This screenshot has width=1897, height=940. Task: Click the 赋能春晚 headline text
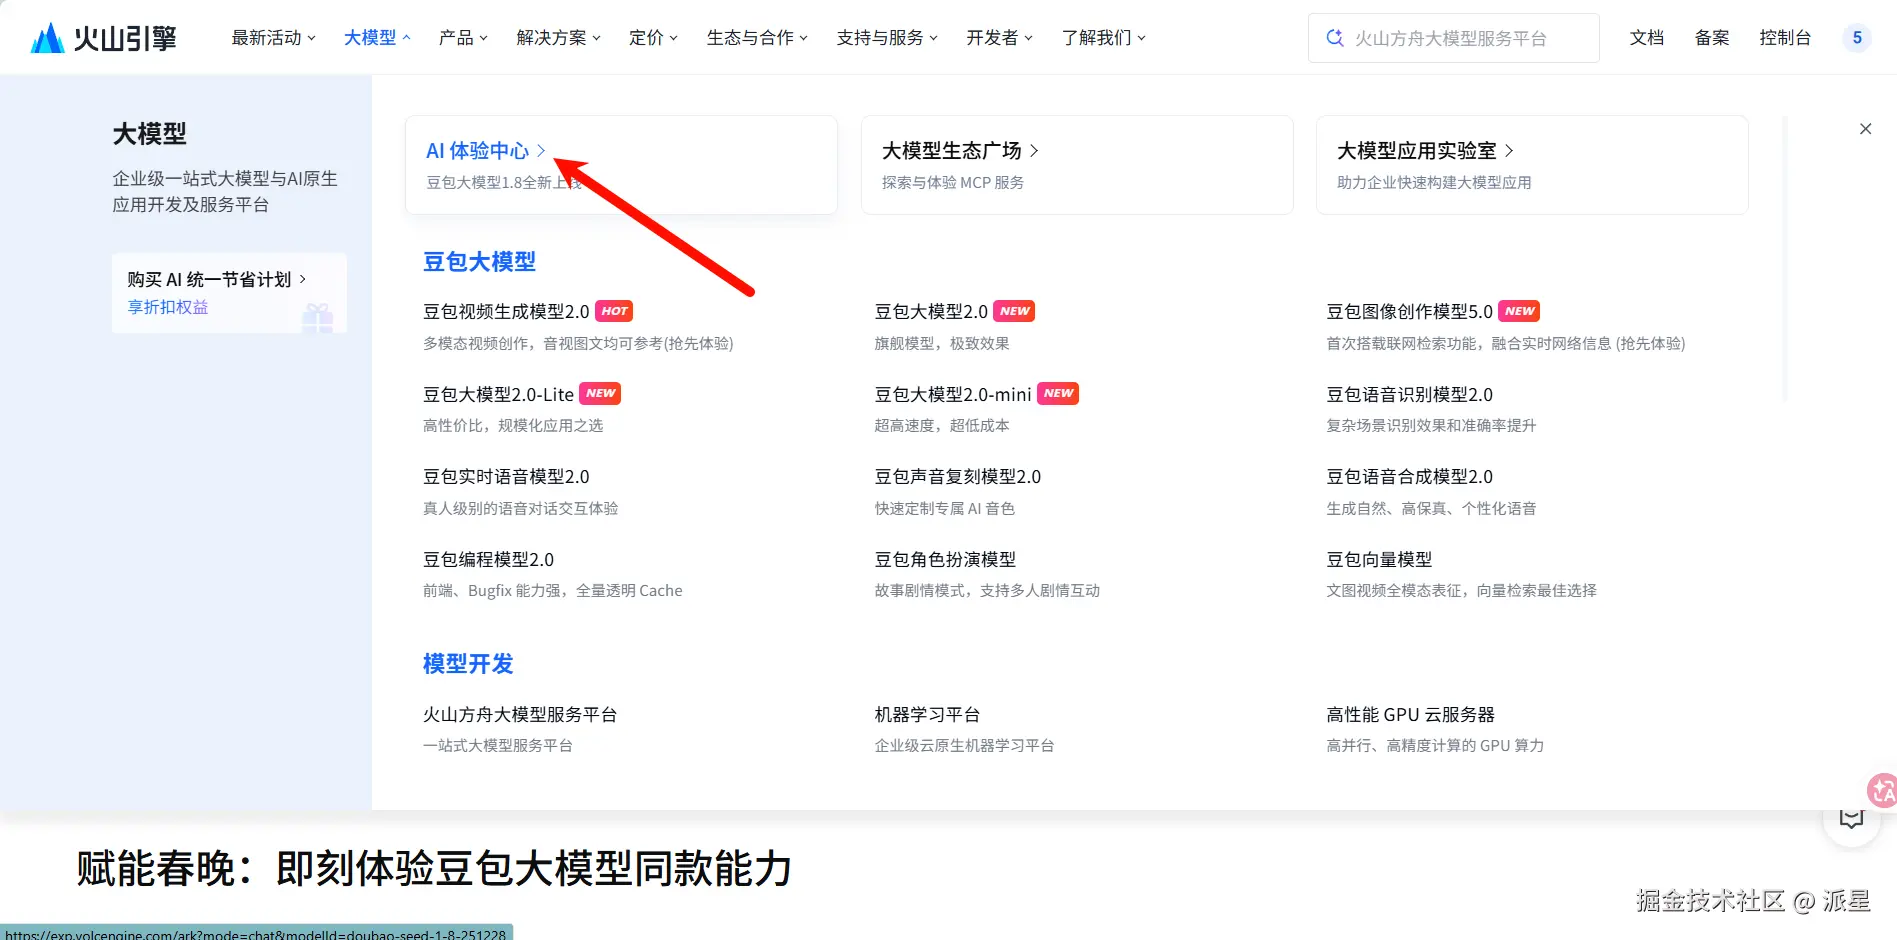[435, 869]
